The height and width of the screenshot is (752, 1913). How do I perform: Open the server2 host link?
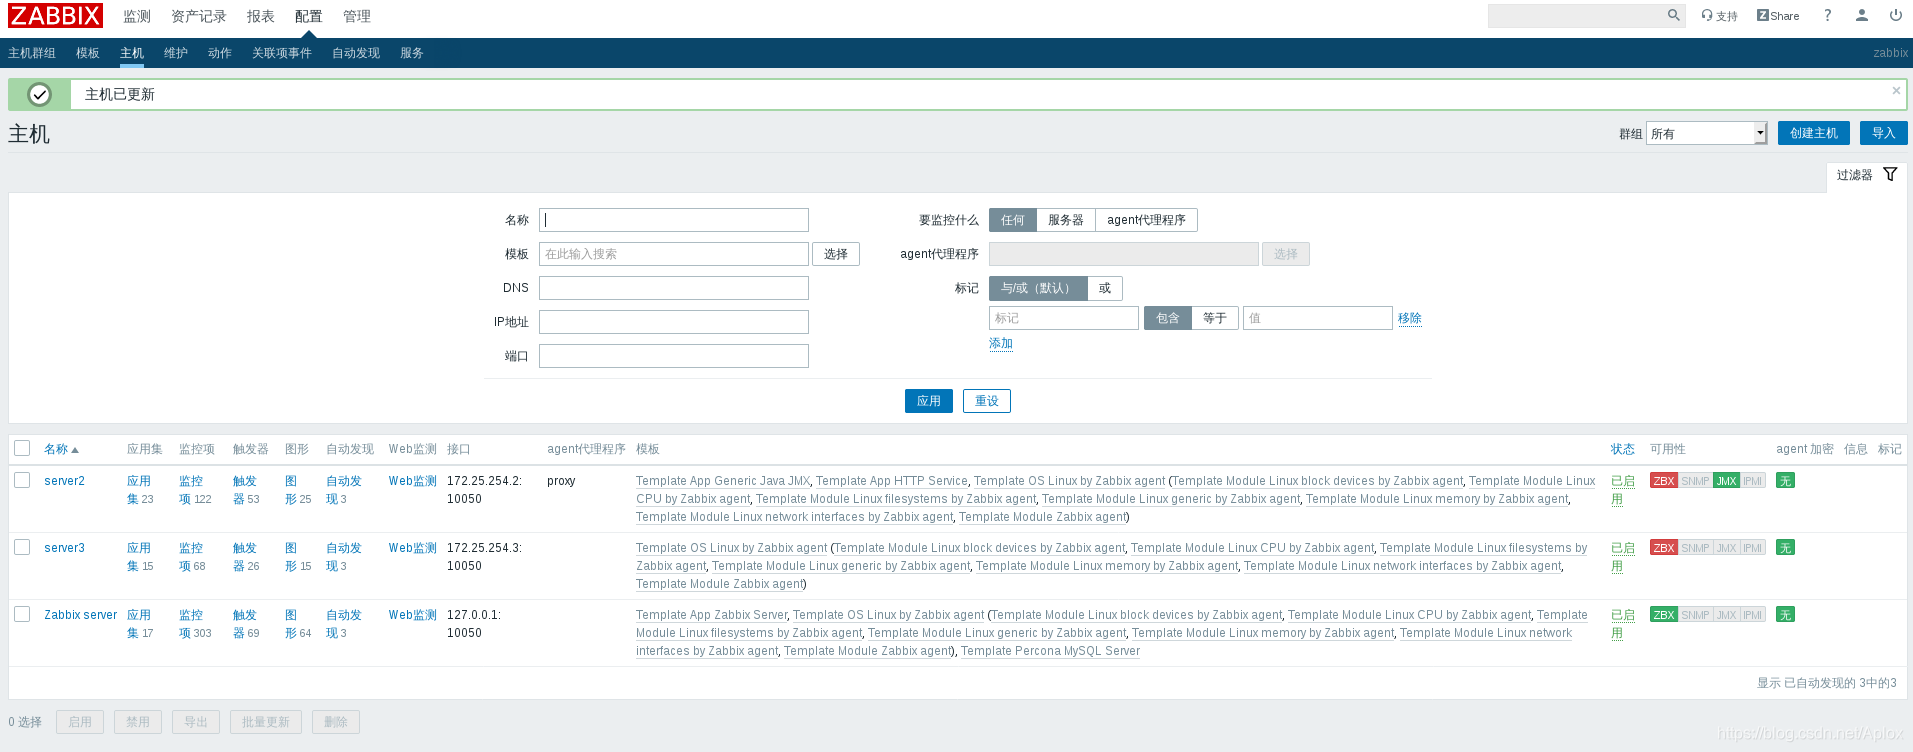[64, 481]
